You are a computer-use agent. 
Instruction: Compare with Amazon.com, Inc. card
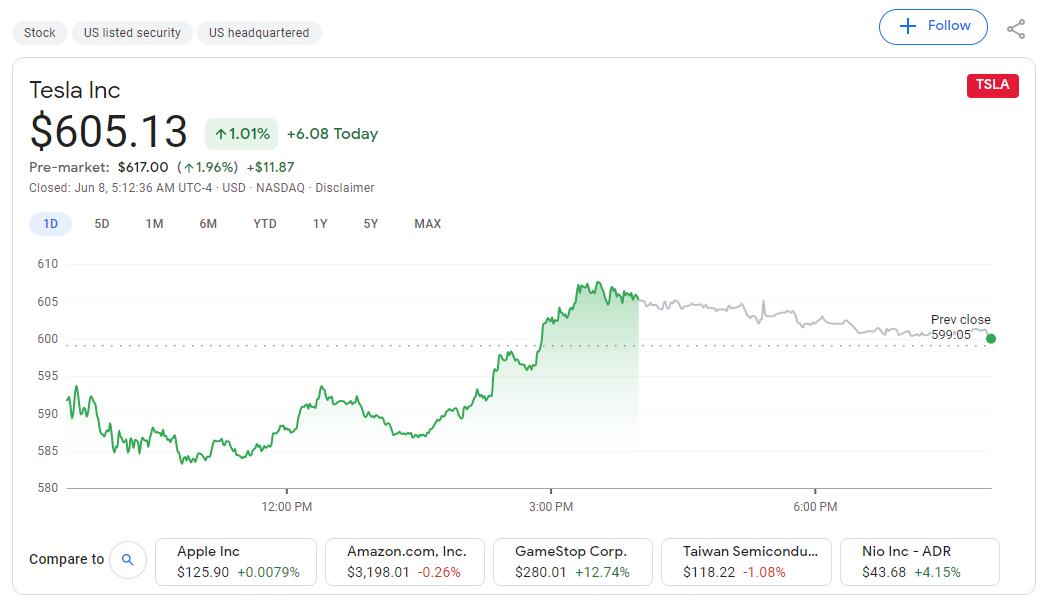click(405, 562)
